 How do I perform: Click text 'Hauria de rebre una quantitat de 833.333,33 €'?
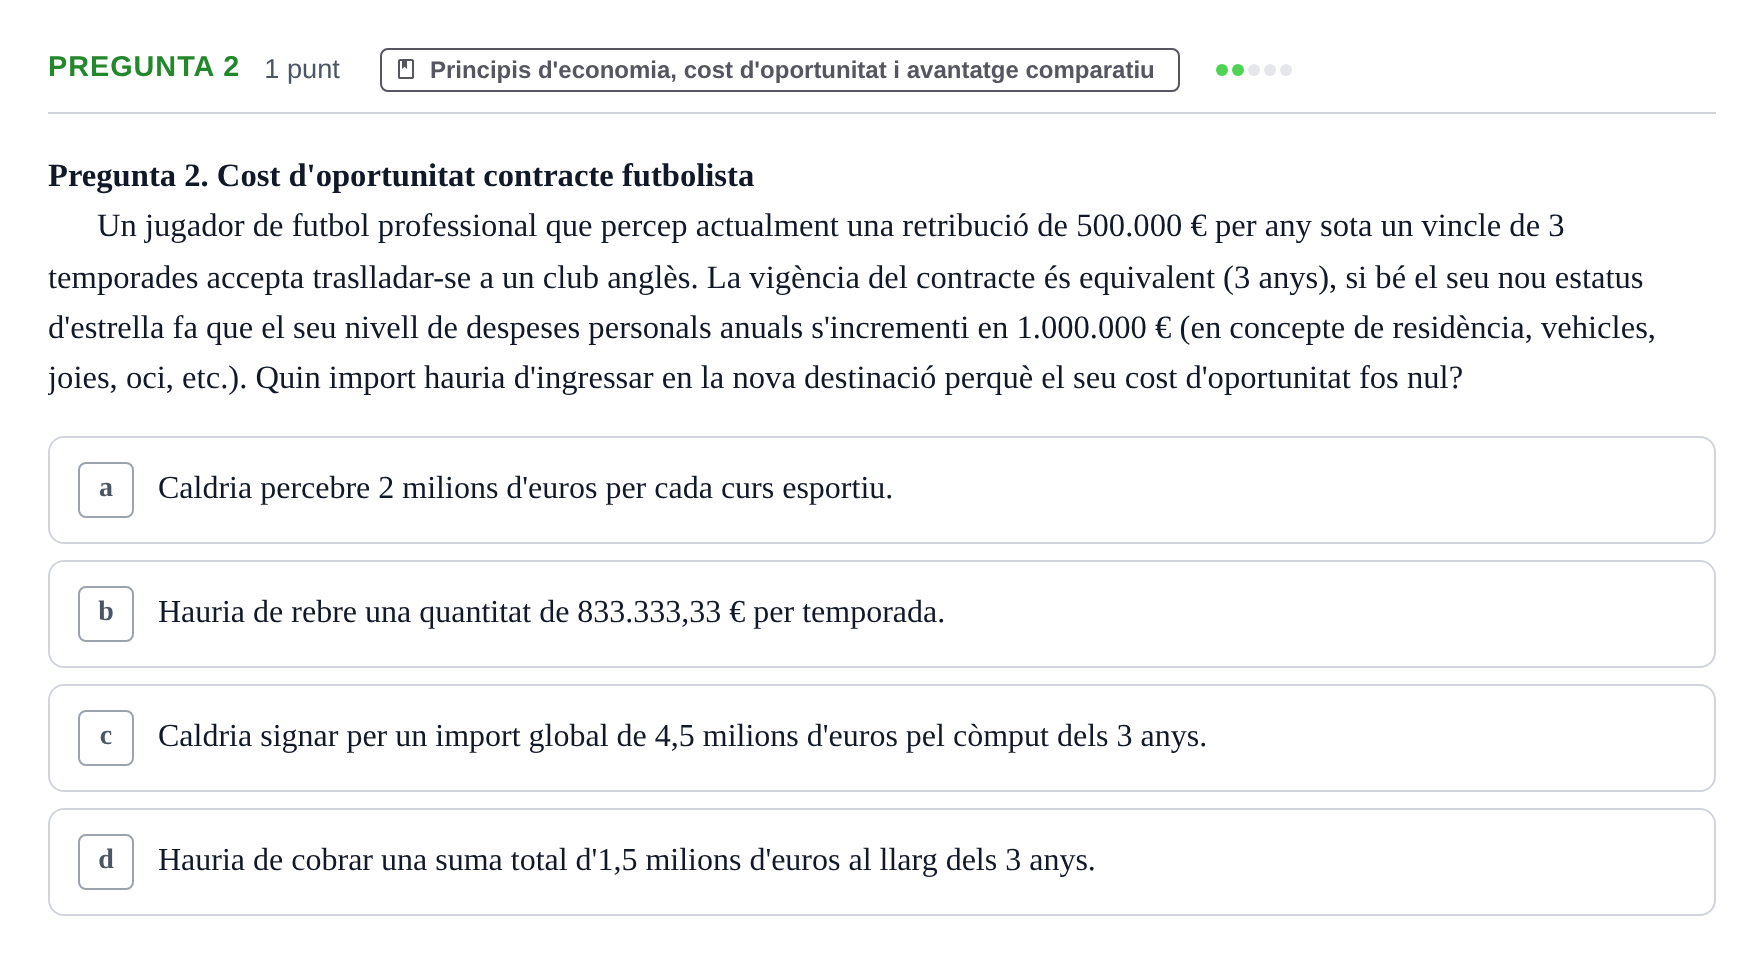[452, 612]
